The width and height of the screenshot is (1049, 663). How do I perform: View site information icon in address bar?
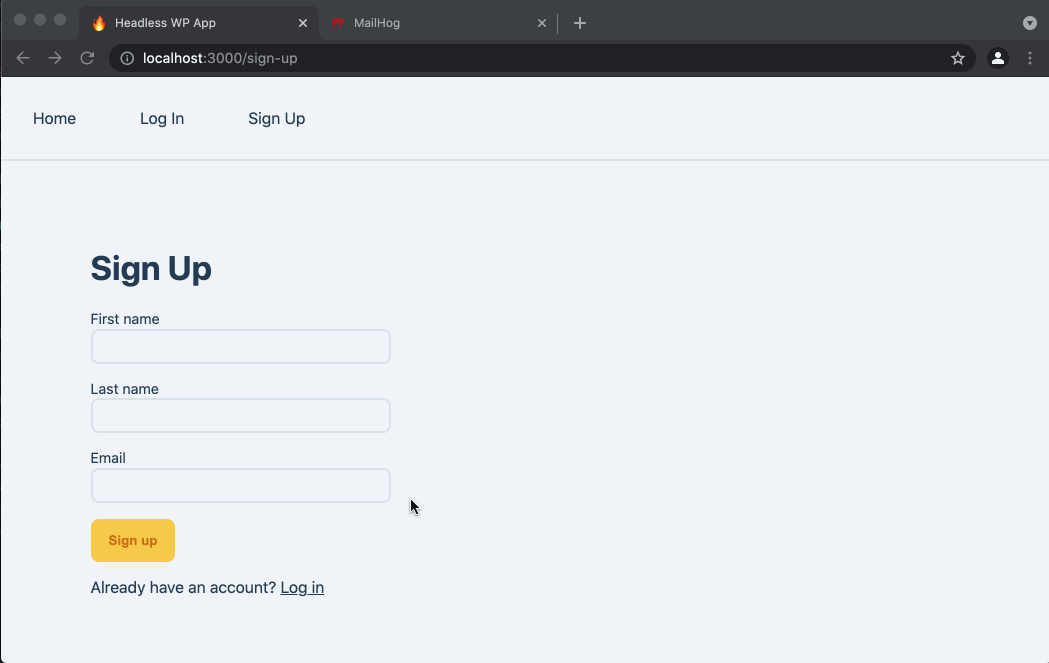tap(127, 58)
